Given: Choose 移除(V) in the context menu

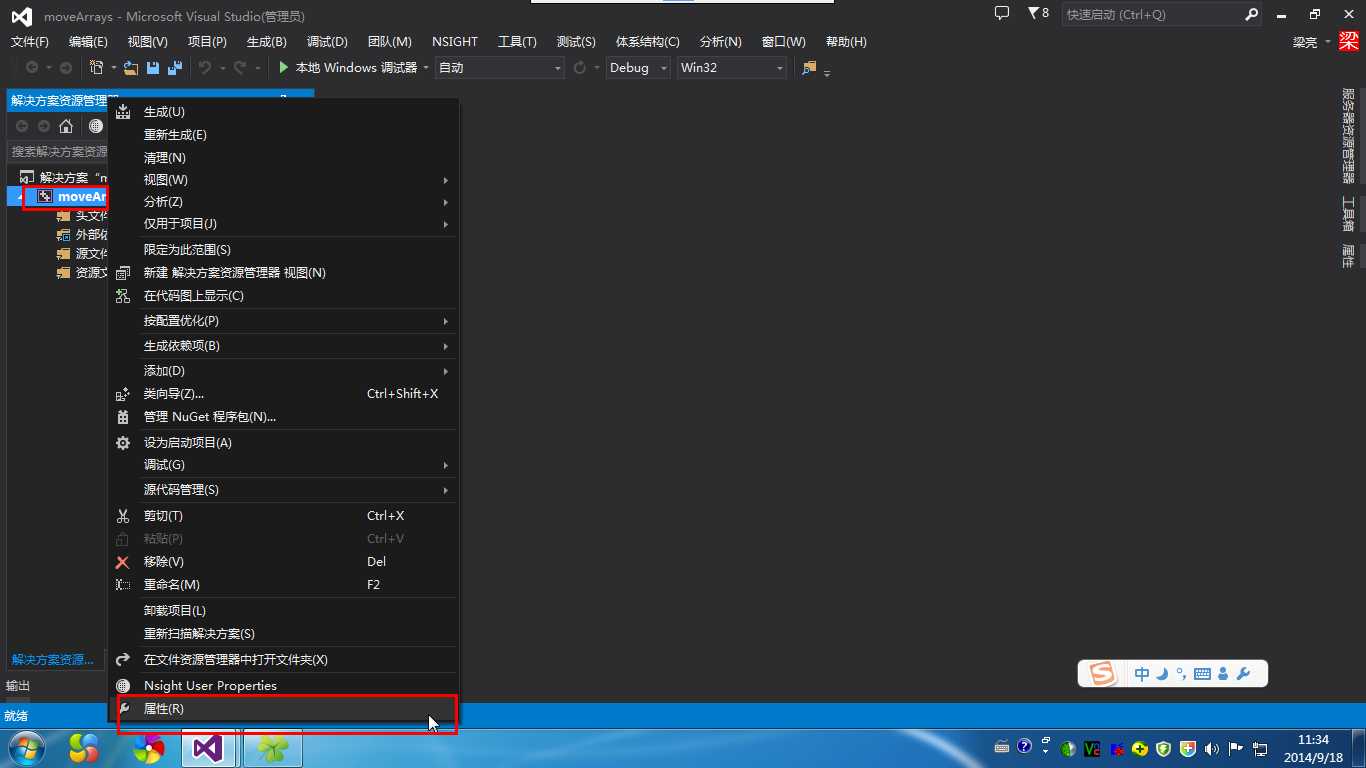Looking at the screenshot, I should point(284,562).
